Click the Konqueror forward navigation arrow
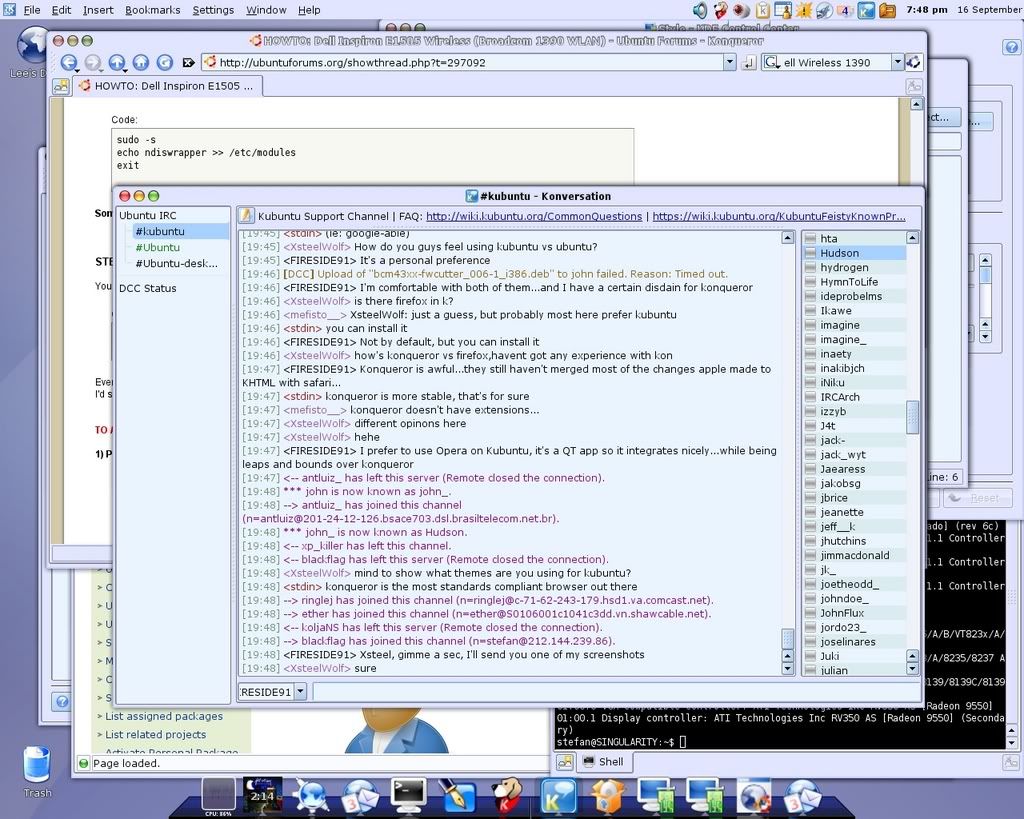This screenshot has height=819, width=1024. click(x=93, y=62)
